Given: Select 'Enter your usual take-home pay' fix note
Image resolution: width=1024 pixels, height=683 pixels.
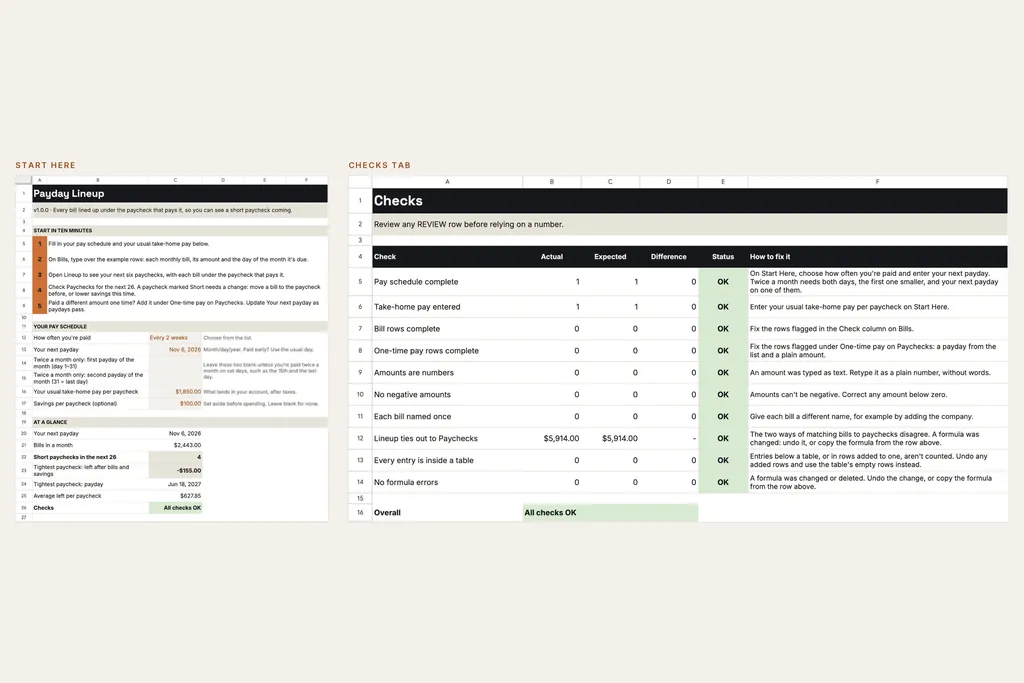Looking at the screenshot, I should pyautogui.click(x=849, y=306).
